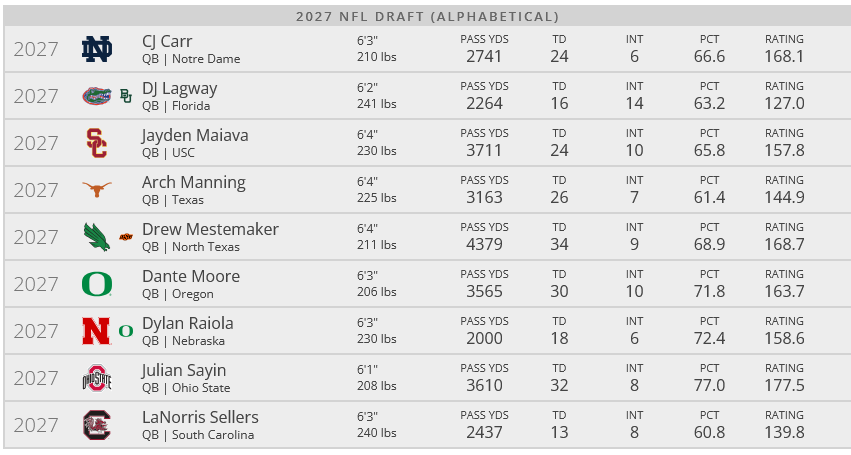Click the small Oklahoma State logo by Mestemaker

[125, 237]
